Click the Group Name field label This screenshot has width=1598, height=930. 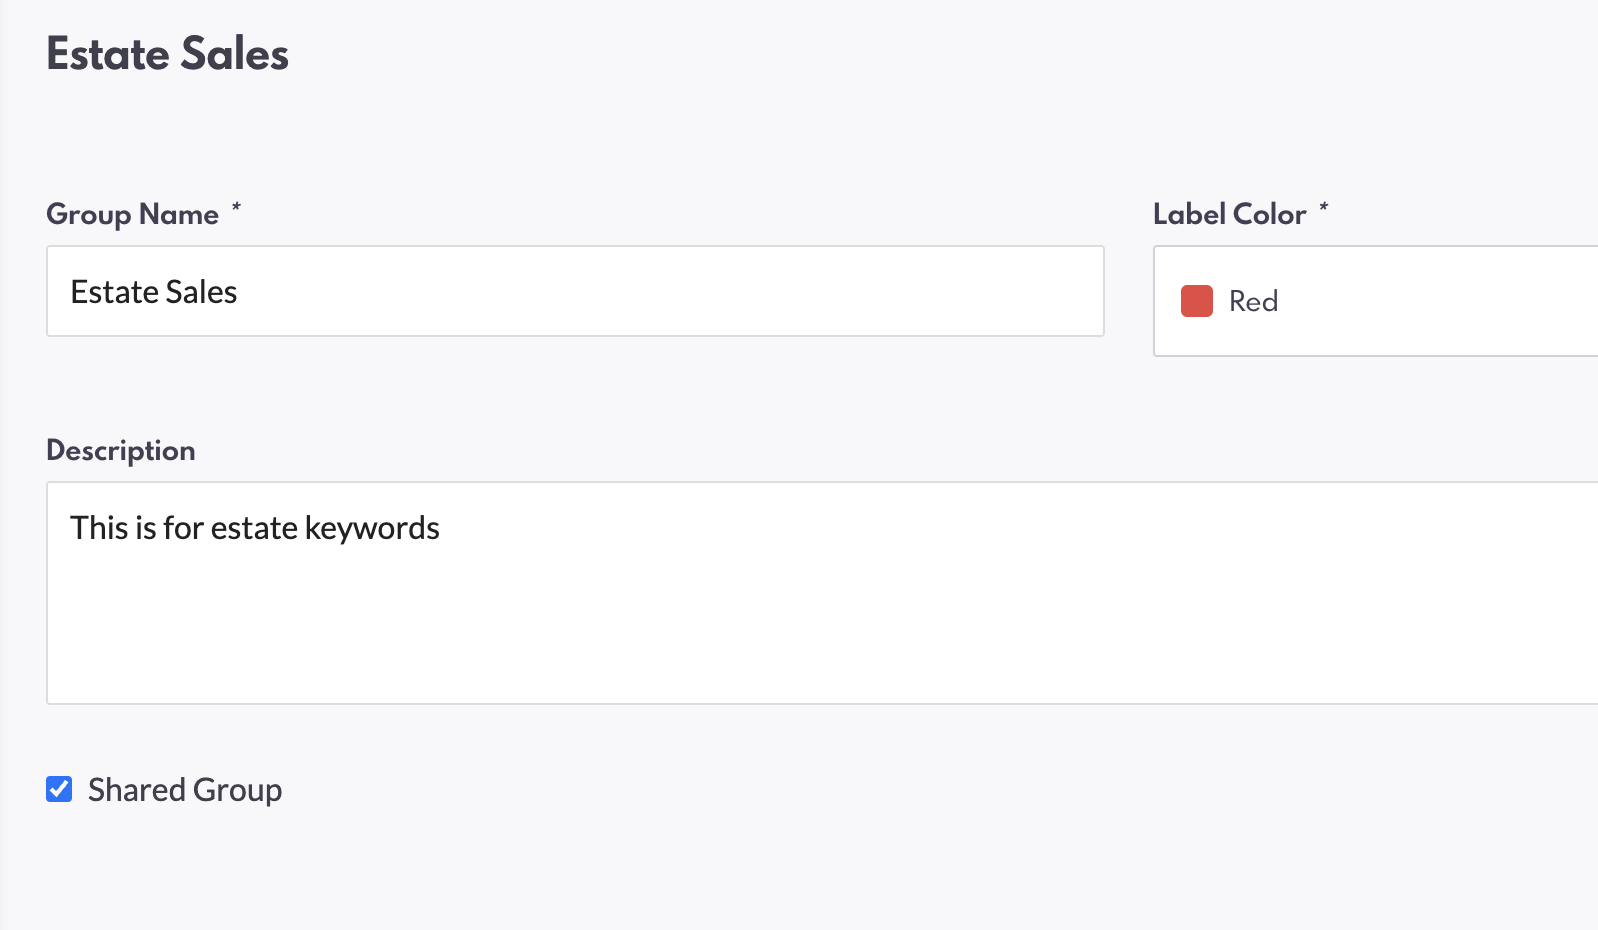tap(132, 214)
